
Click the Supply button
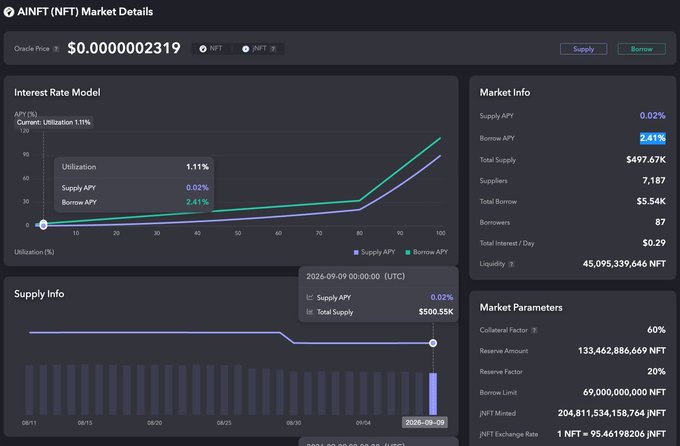coord(583,49)
